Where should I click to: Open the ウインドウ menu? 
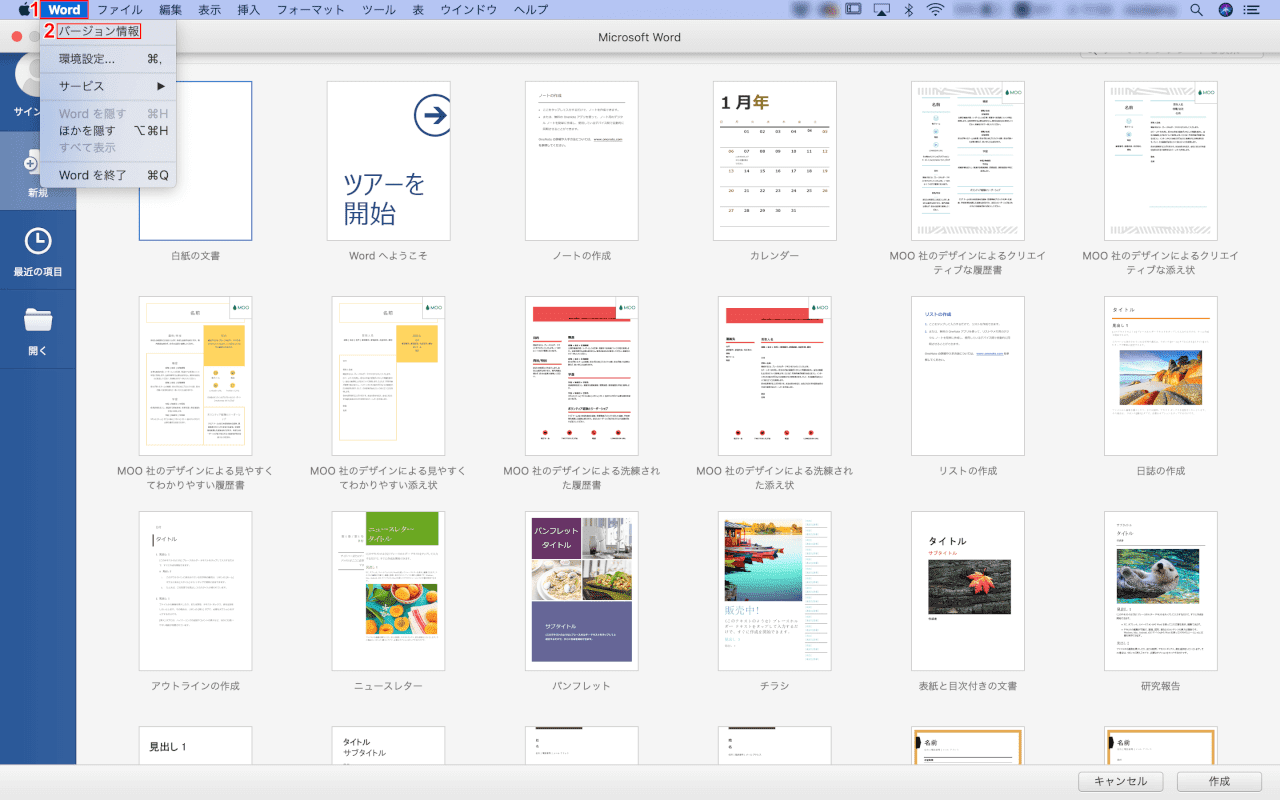coord(468,9)
